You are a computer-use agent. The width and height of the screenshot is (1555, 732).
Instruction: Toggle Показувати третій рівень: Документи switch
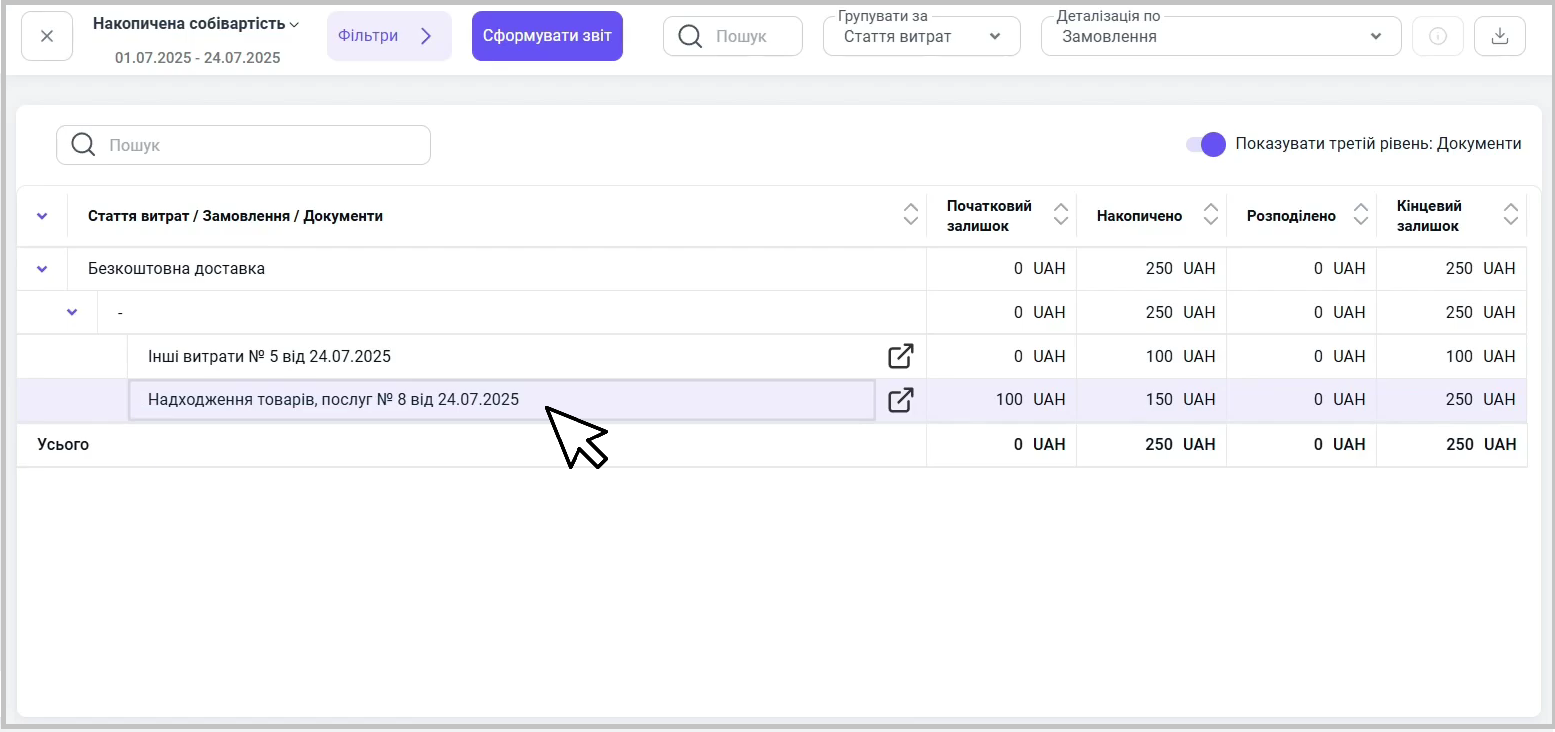pos(1205,144)
